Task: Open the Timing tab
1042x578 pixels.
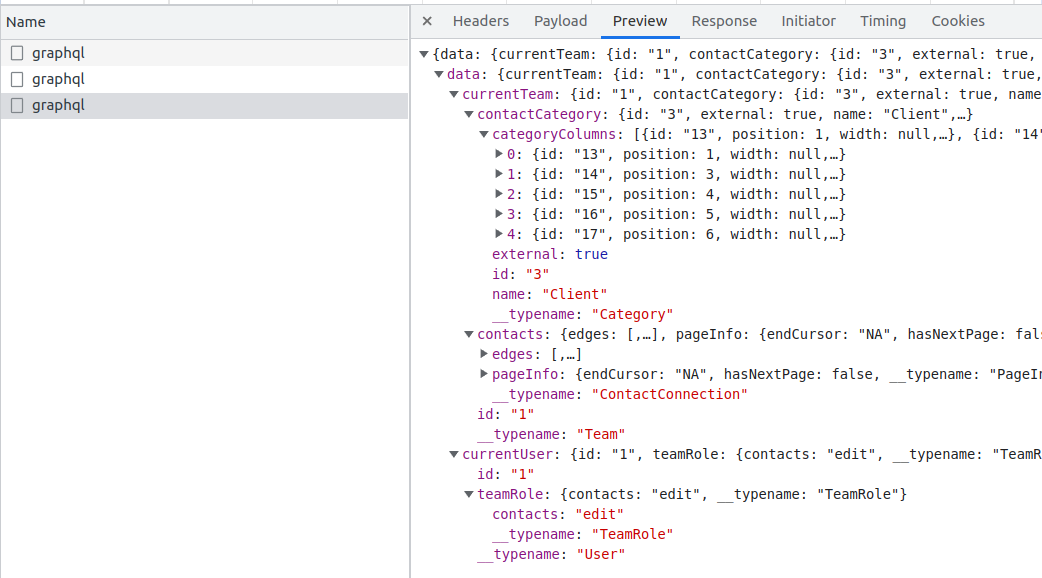Action: pyautogui.click(x=883, y=21)
